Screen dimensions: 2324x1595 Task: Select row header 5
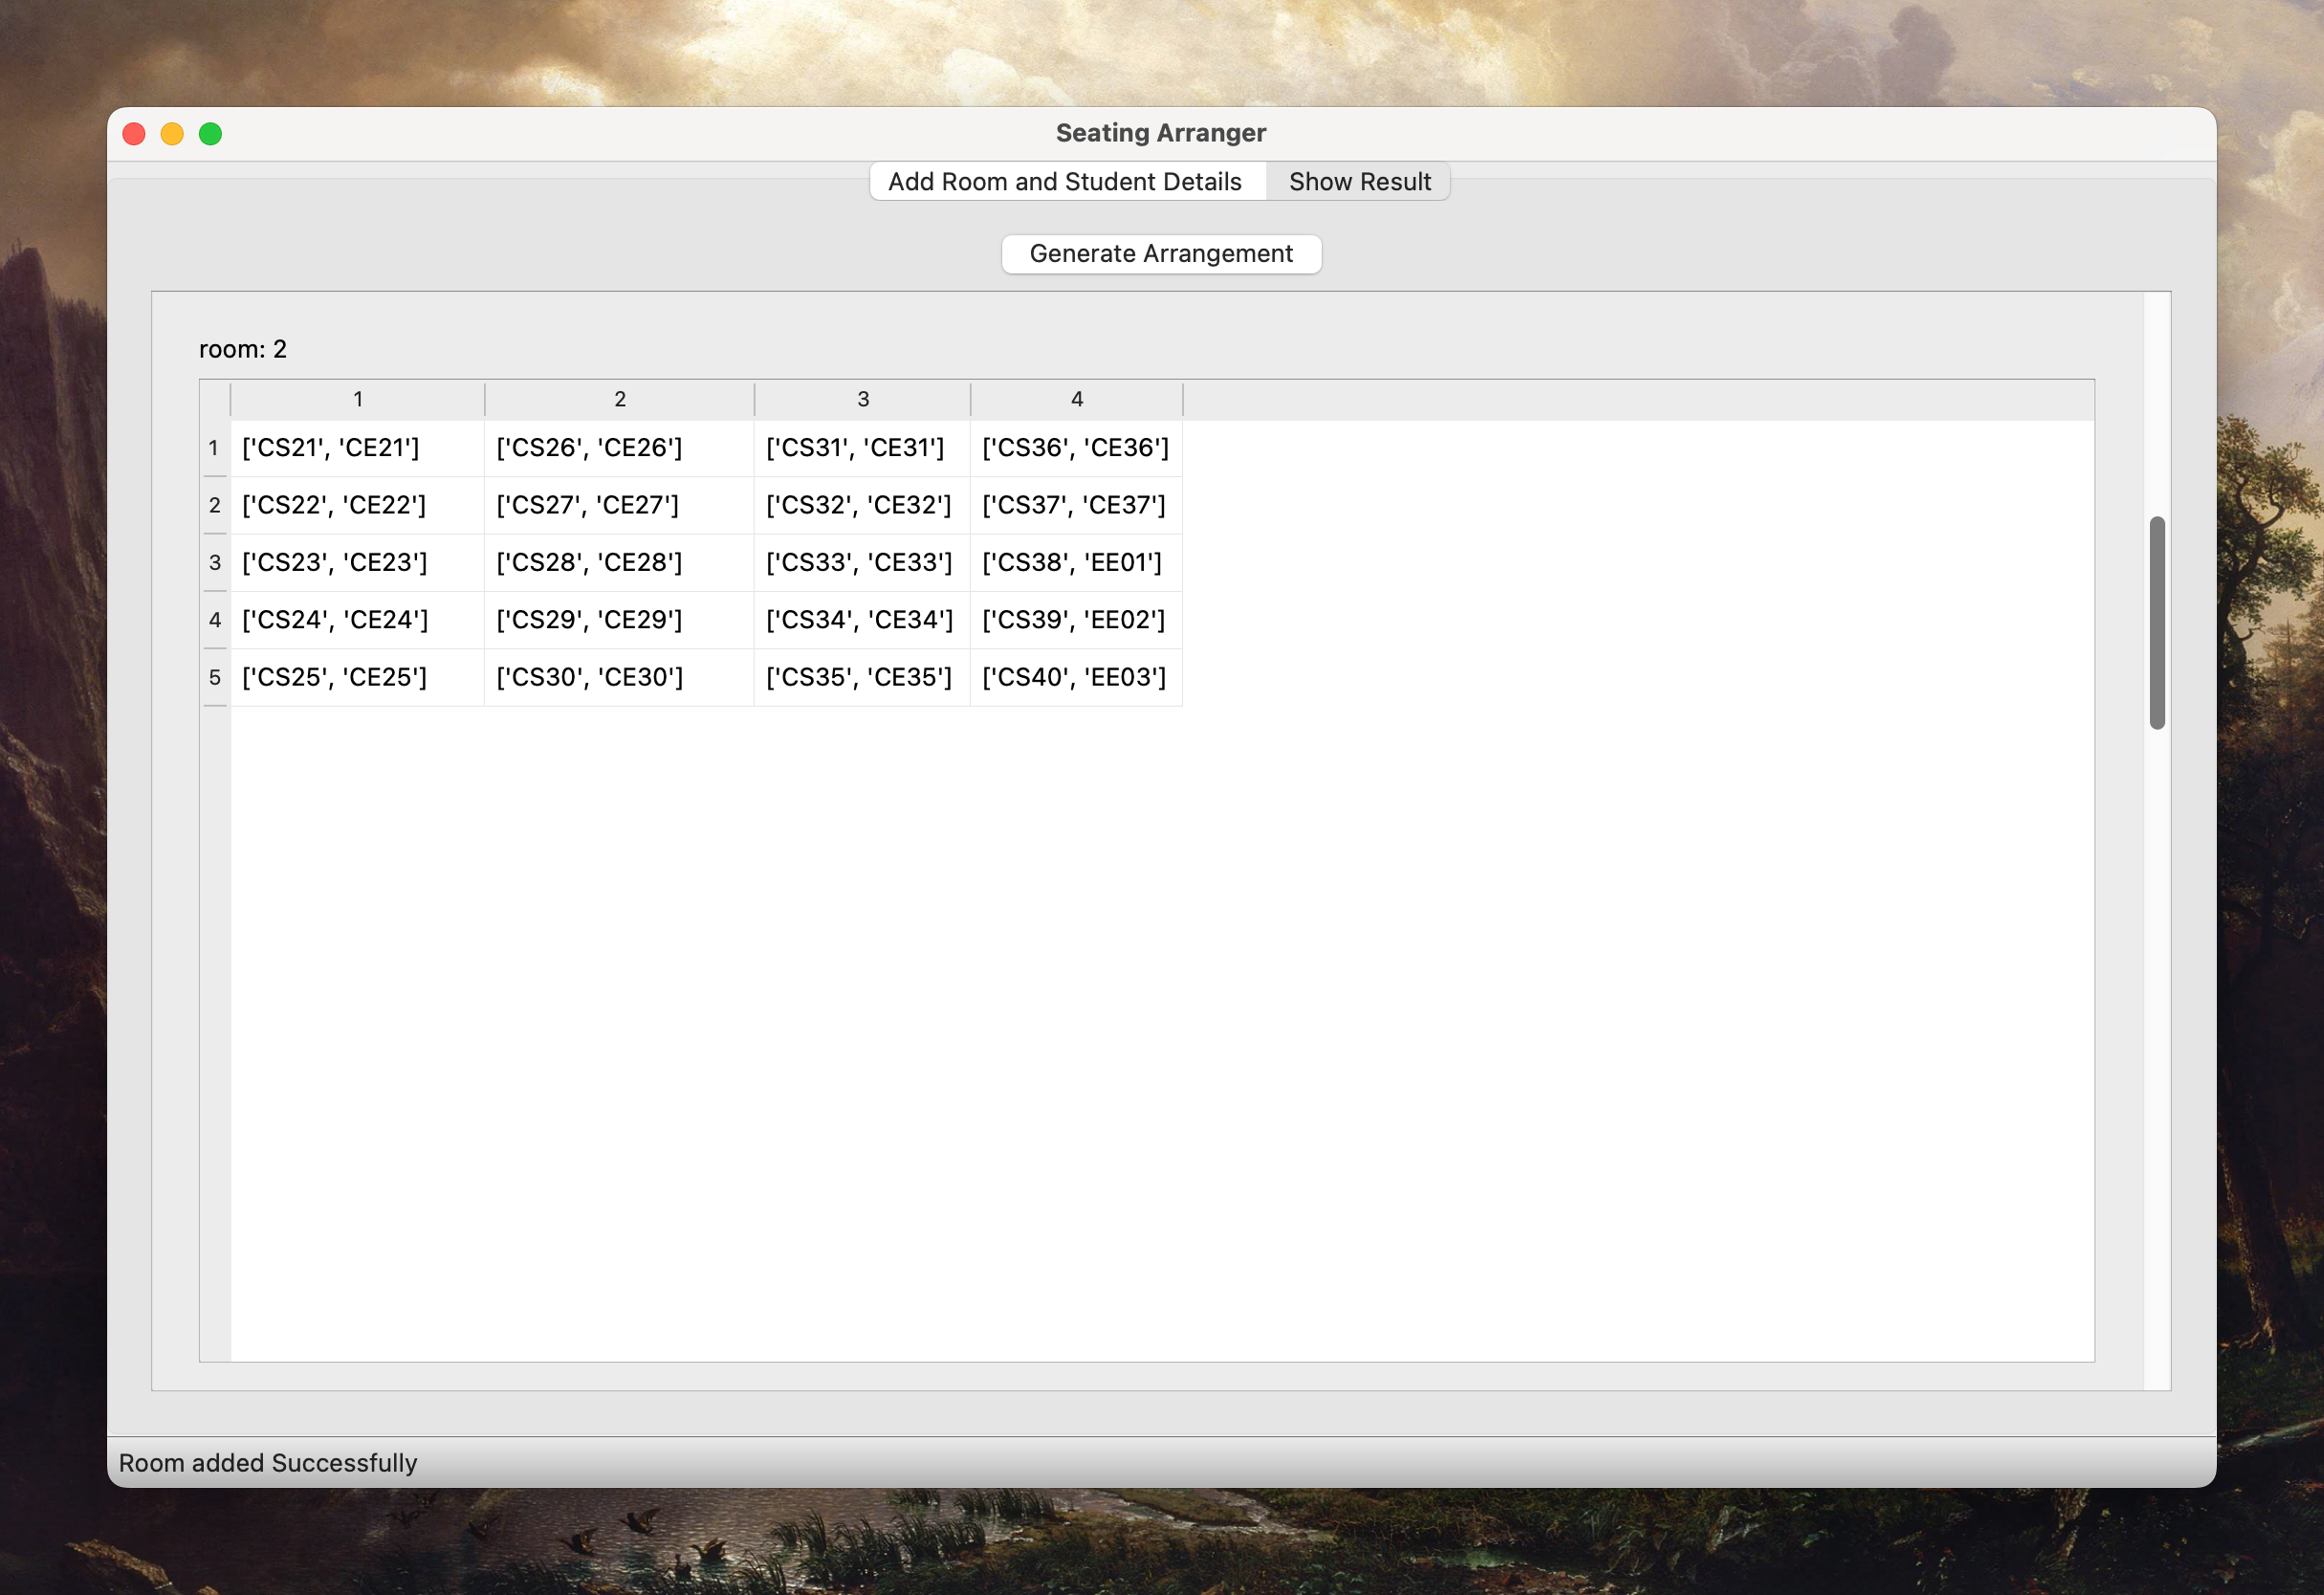[x=214, y=678]
